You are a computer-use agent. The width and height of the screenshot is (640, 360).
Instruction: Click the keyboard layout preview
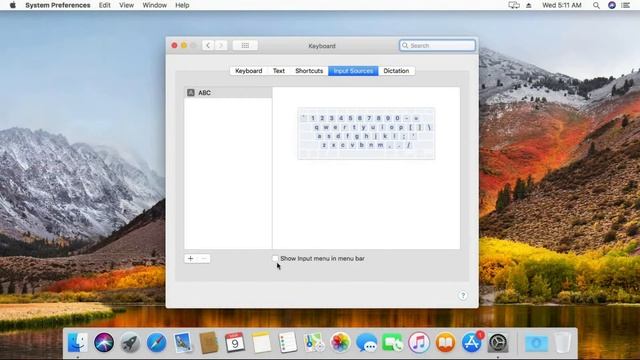coord(366,133)
